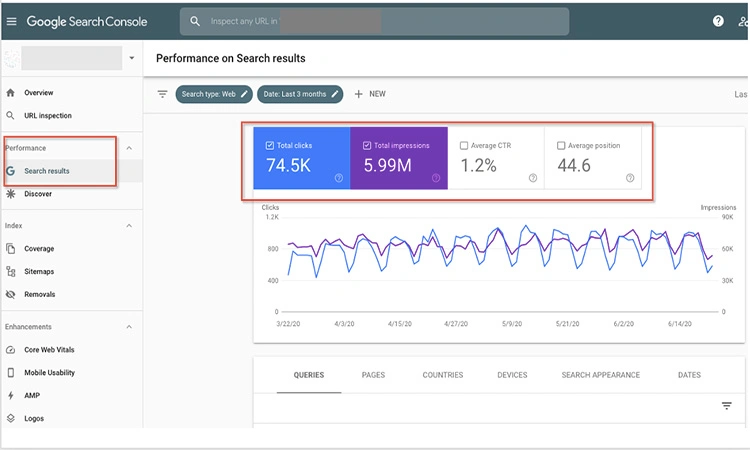
Task: Click the Total clicks help icon
Action: pos(339,178)
